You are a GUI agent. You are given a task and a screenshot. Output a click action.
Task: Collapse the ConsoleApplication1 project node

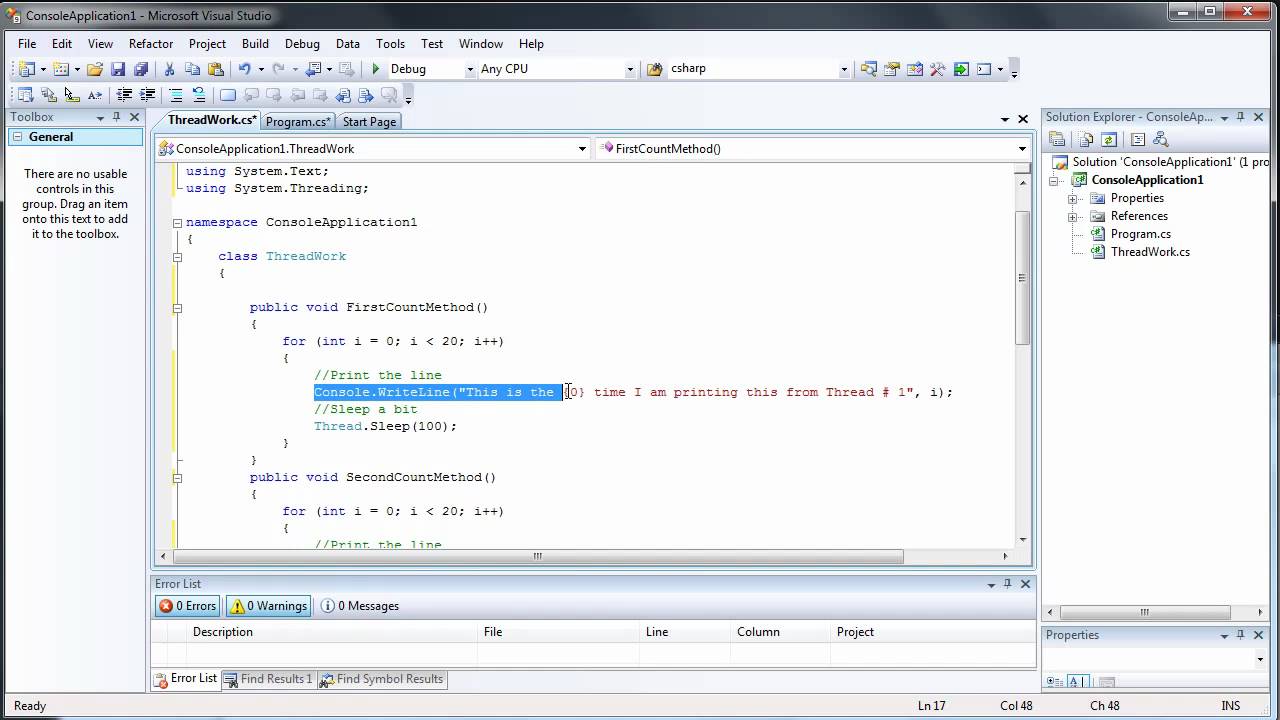(1054, 181)
